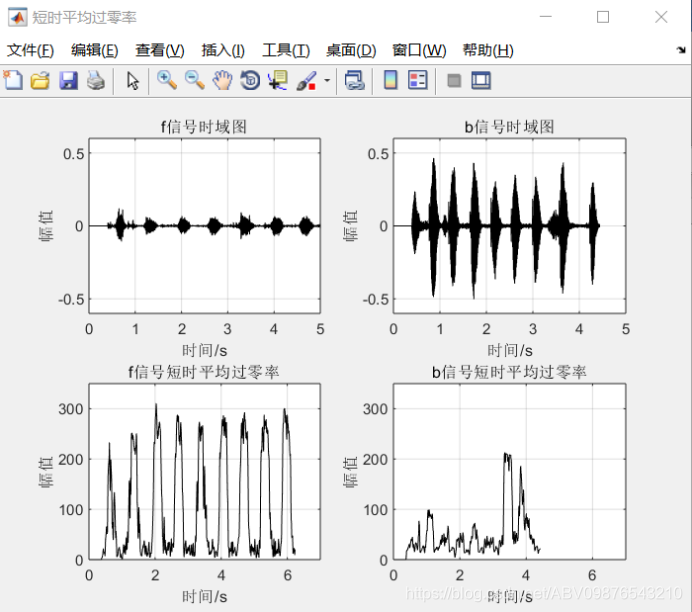
Task: Open the 编辑(E) menu
Action: tap(94, 51)
